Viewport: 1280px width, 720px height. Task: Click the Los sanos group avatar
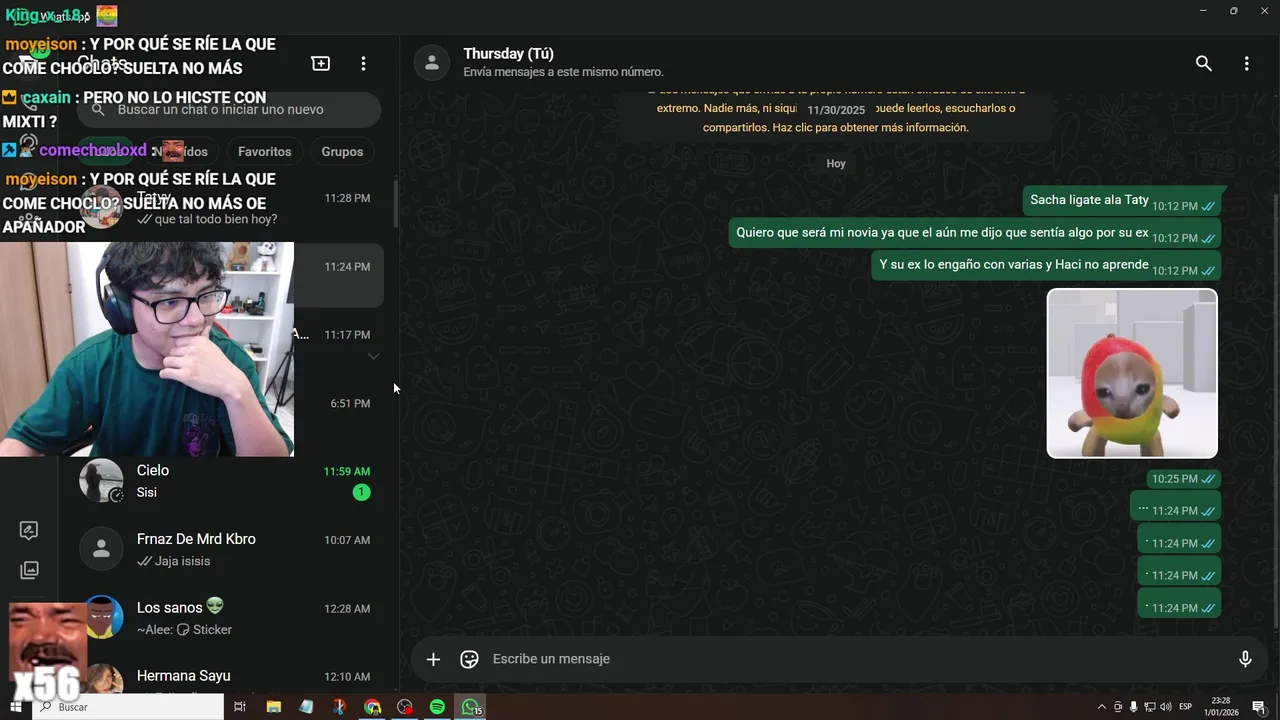click(101, 618)
